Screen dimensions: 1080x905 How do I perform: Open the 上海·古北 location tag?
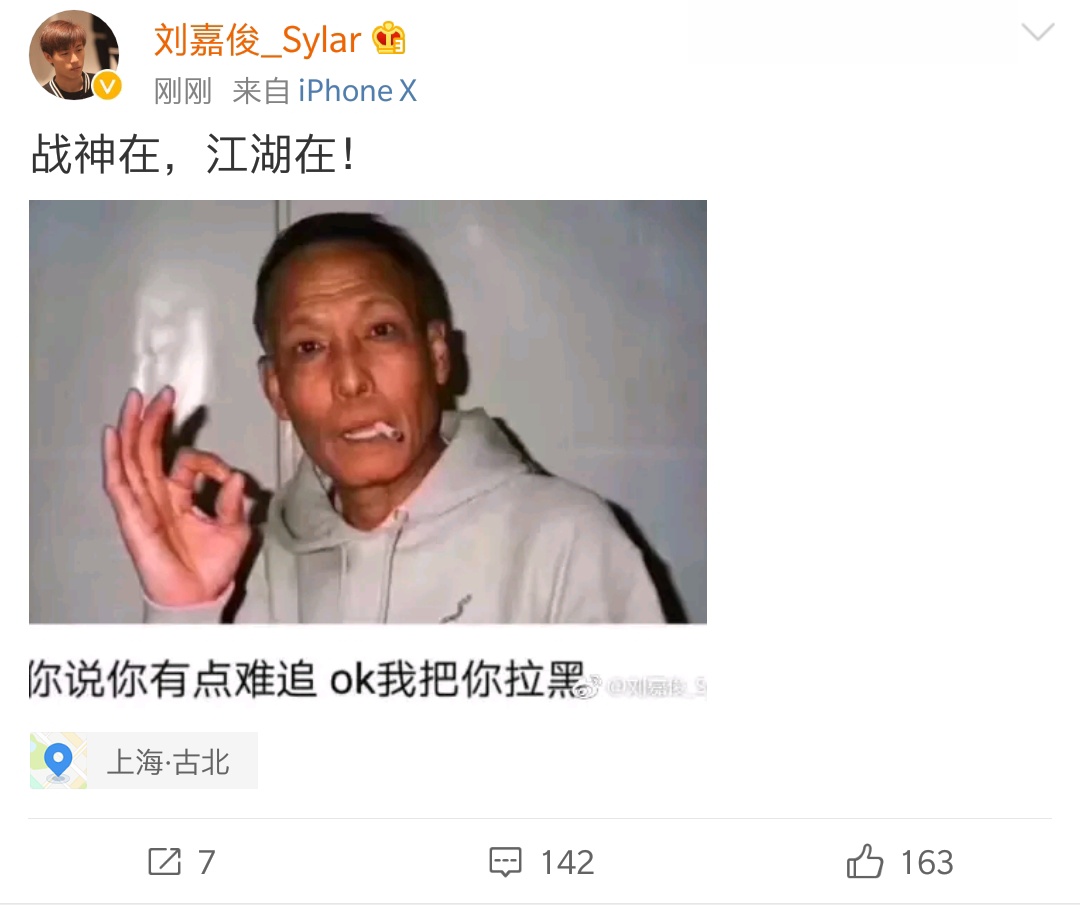pyautogui.click(x=143, y=761)
